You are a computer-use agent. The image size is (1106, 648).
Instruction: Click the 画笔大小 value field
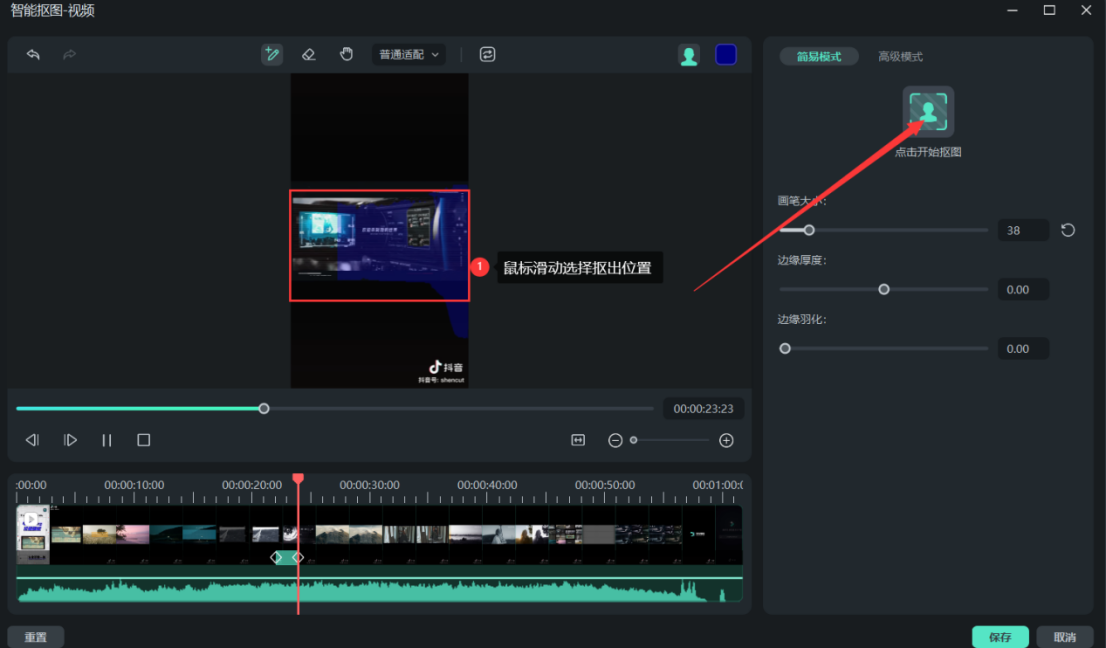coord(1023,231)
